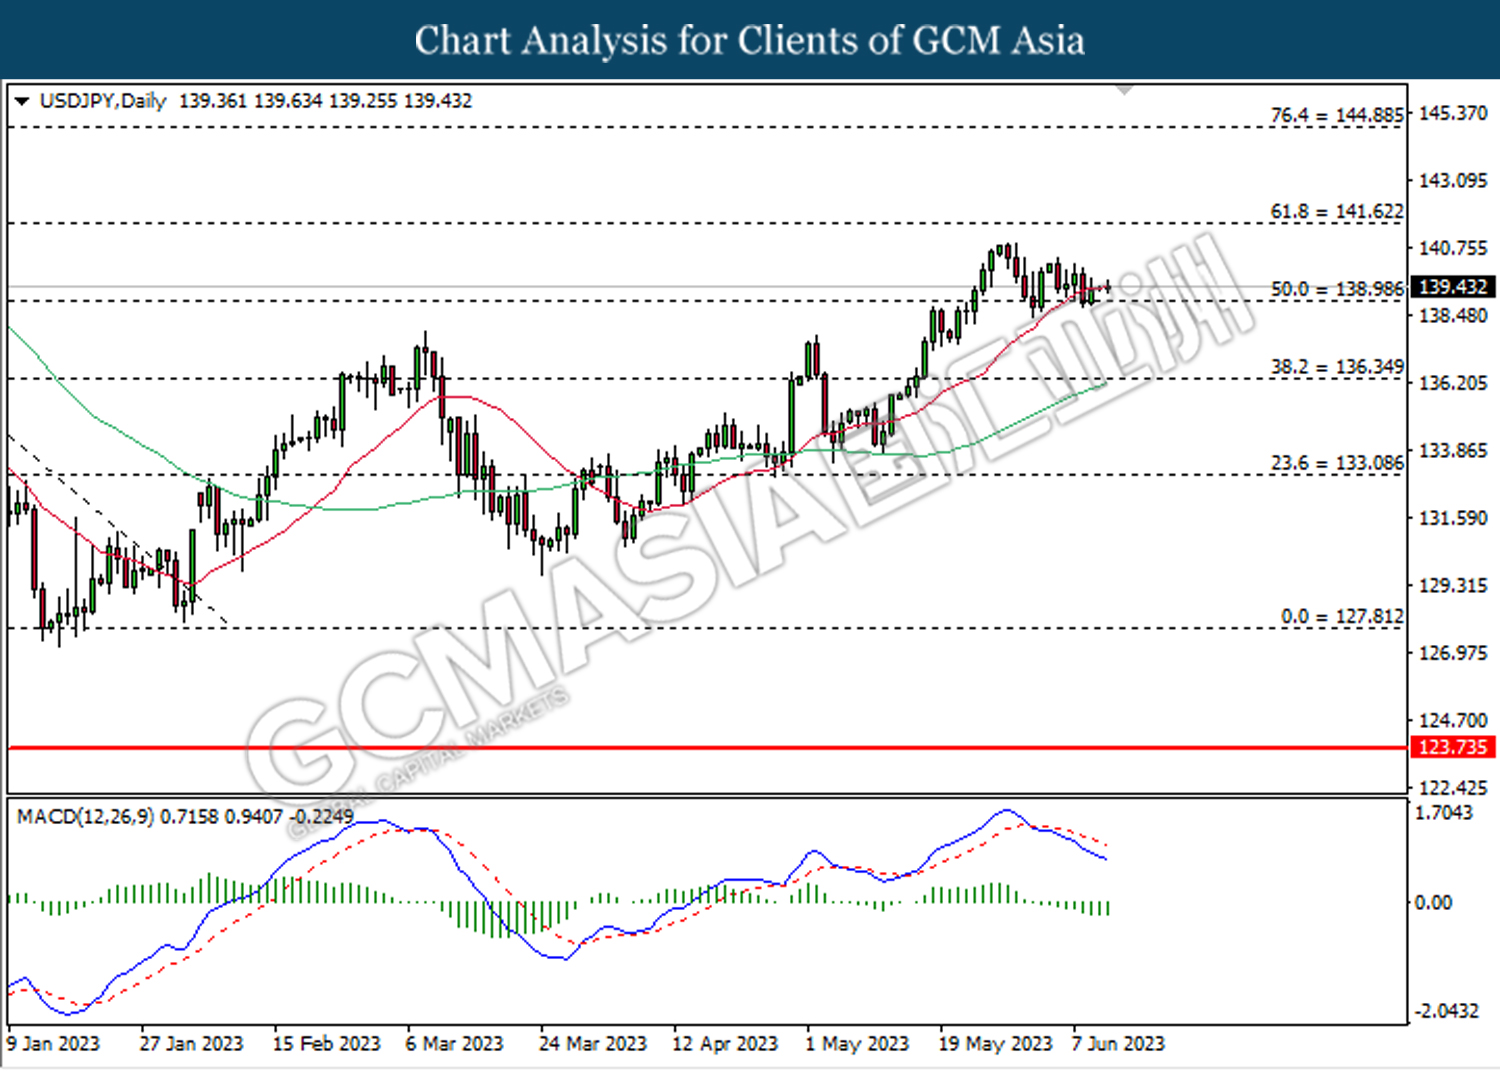Click the 140.755 price axis value
The height and width of the screenshot is (1071, 1500).
pyautogui.click(x=1453, y=248)
